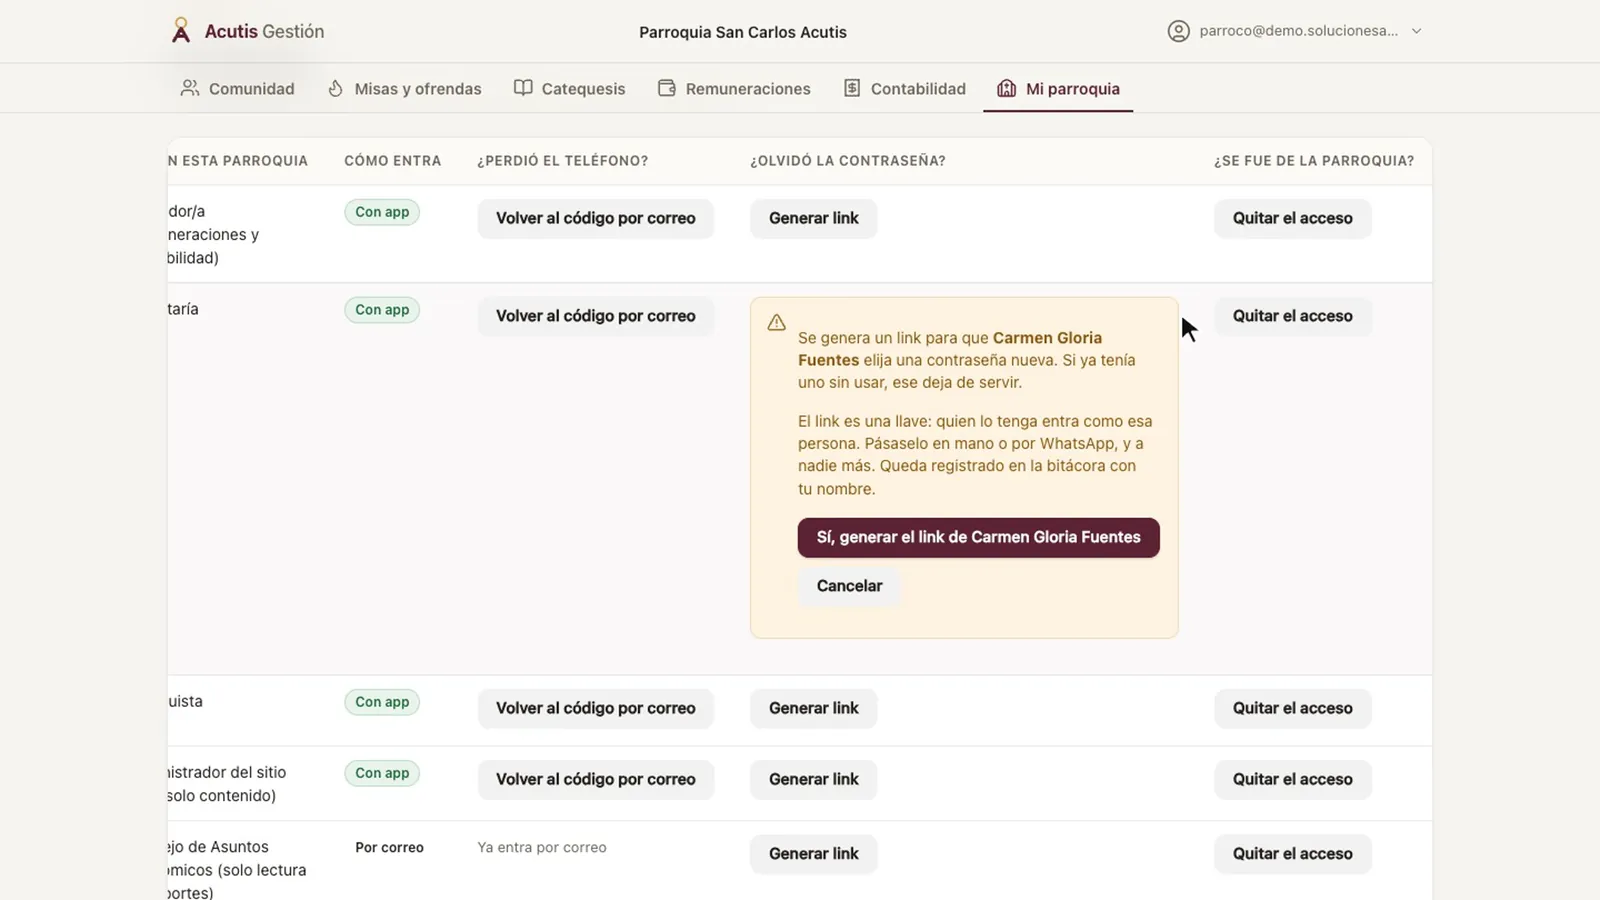The width and height of the screenshot is (1600, 900).
Task: Select the Mi parroquia tab
Action: coord(1059,88)
